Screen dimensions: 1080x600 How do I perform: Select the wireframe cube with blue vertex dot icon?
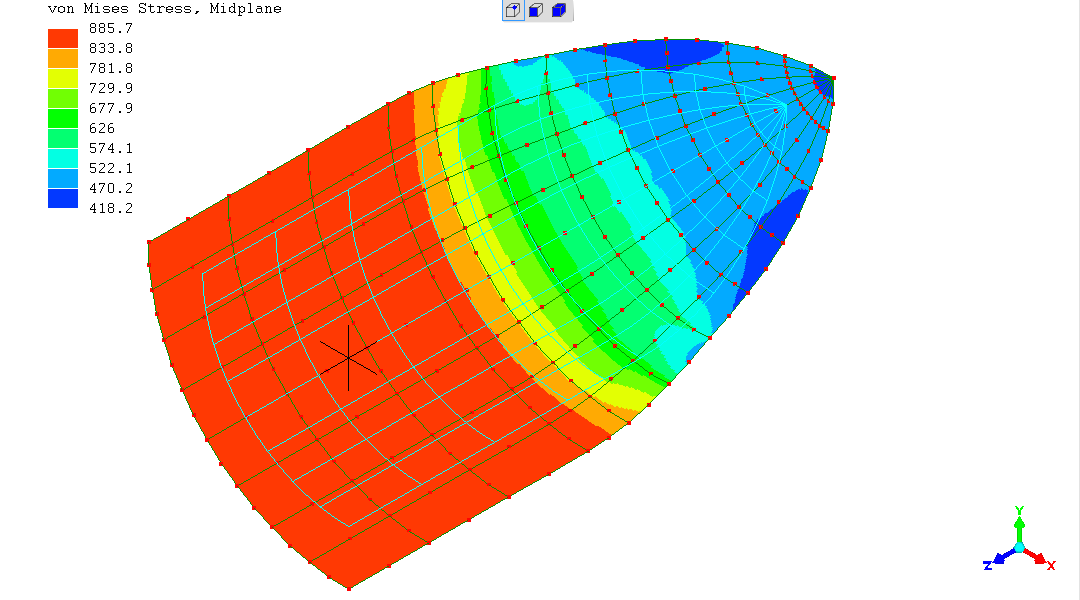tap(512, 11)
